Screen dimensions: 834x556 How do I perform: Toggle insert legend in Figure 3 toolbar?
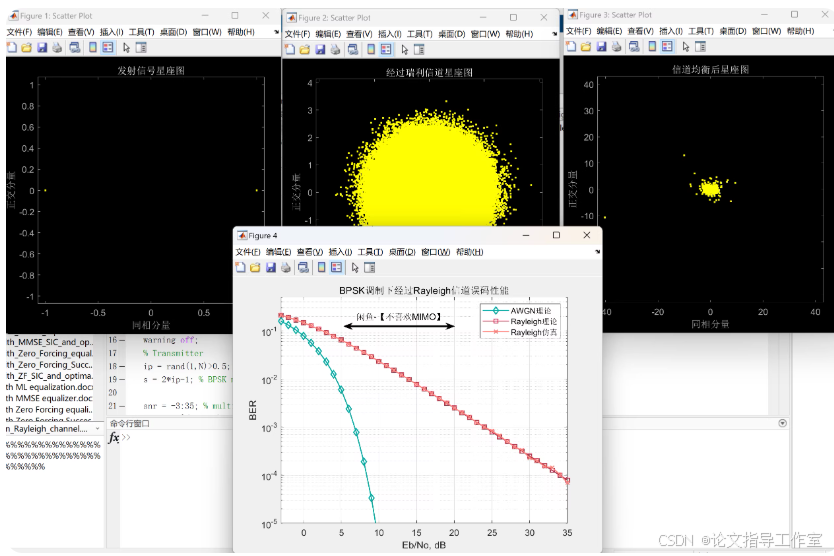click(668, 47)
